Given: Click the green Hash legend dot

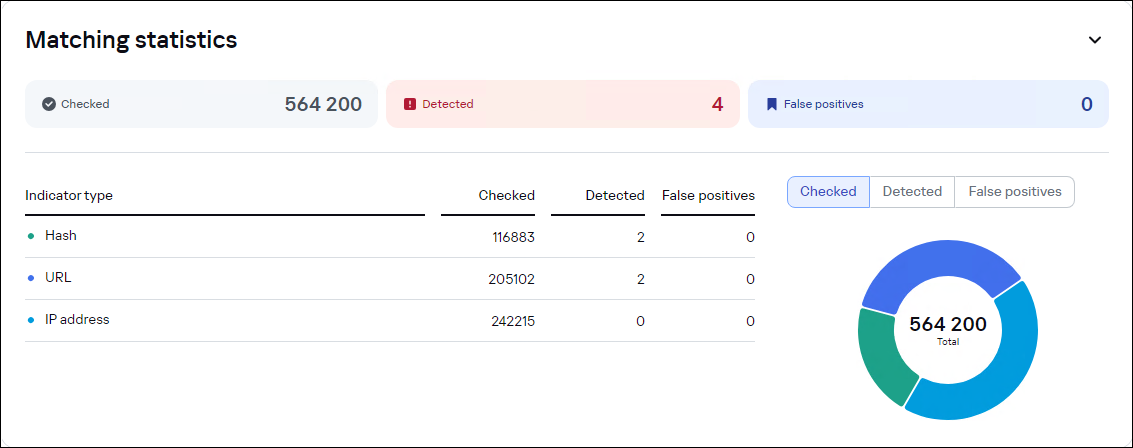Looking at the screenshot, I should 31,236.
